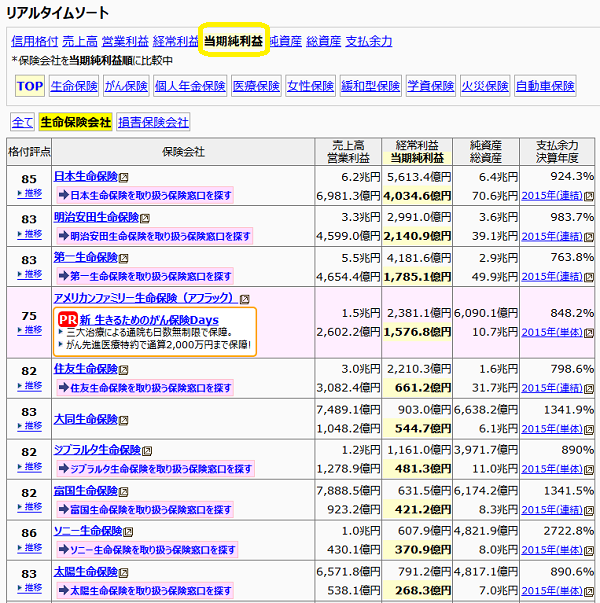Image resolution: width=600 pixels, height=603 pixels.
Task: Switch to 緩和型保険 category tab
Action: (x=371, y=86)
